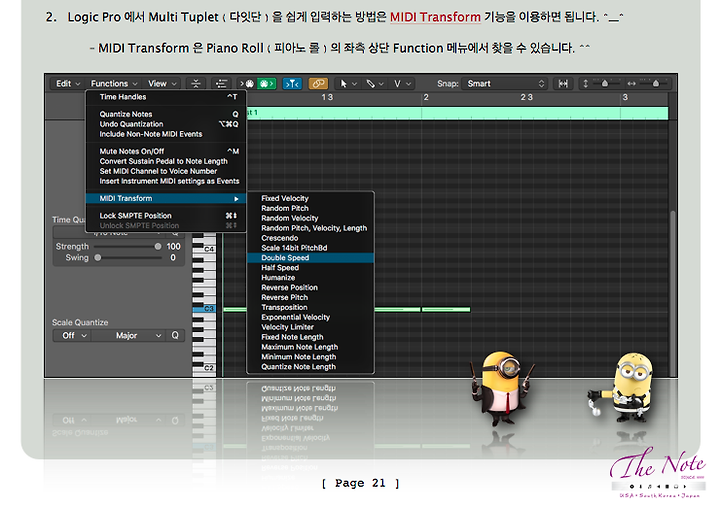This screenshot has width=720, height=506.
Task: Select Humanize transform
Action: (310, 278)
